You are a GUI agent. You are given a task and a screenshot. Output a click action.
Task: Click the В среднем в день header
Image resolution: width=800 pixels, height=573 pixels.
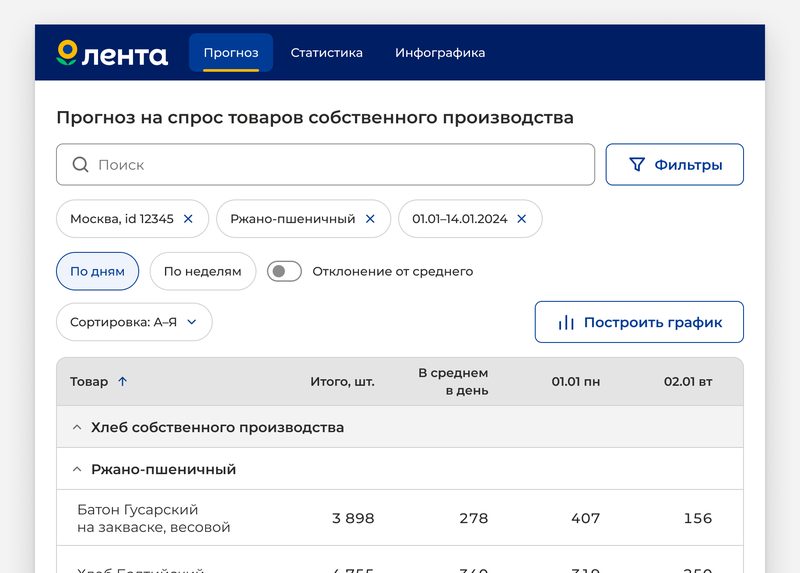(x=453, y=382)
